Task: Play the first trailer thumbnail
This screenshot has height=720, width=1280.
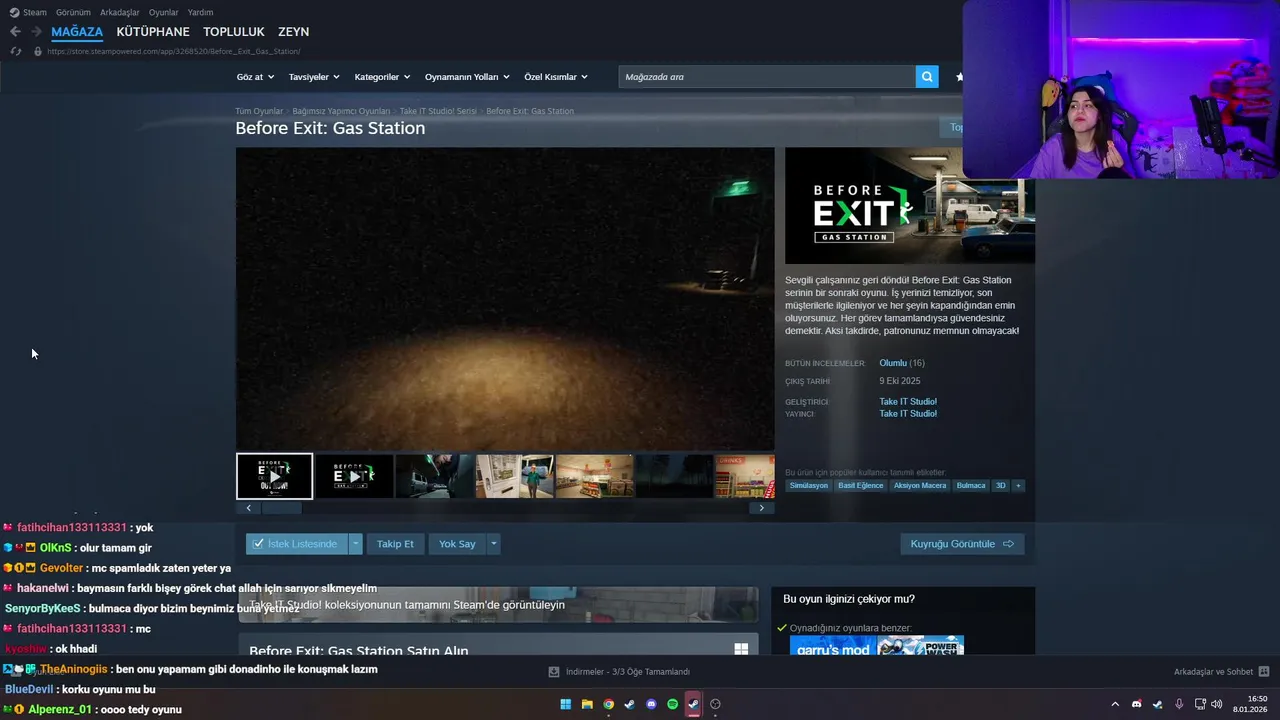Action: tap(274, 476)
